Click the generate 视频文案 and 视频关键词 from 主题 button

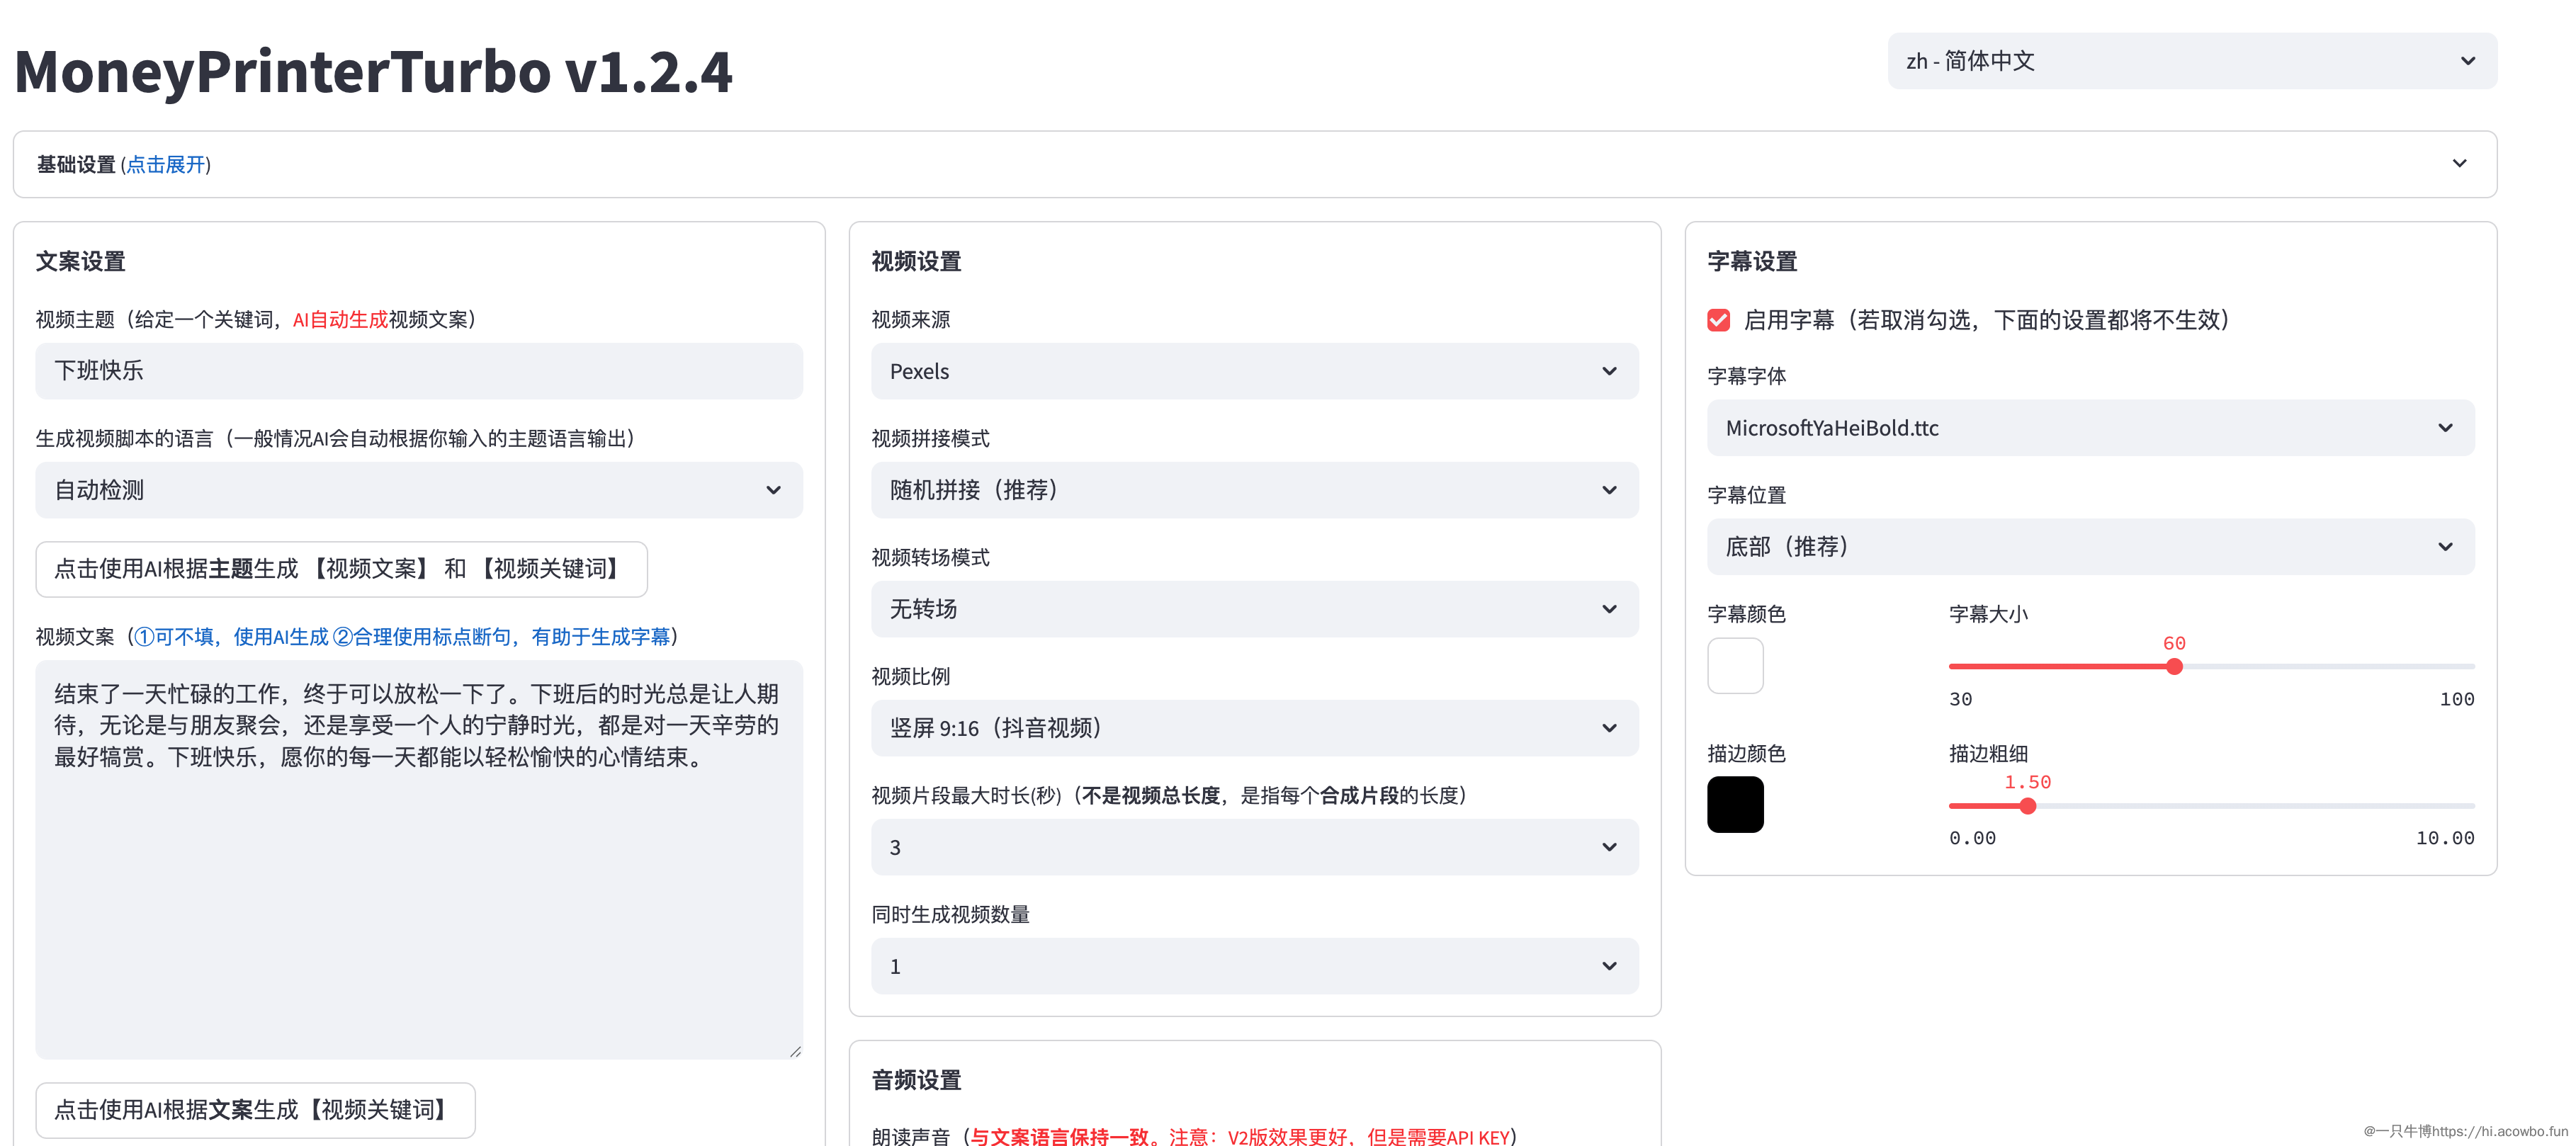pyautogui.click(x=341, y=569)
